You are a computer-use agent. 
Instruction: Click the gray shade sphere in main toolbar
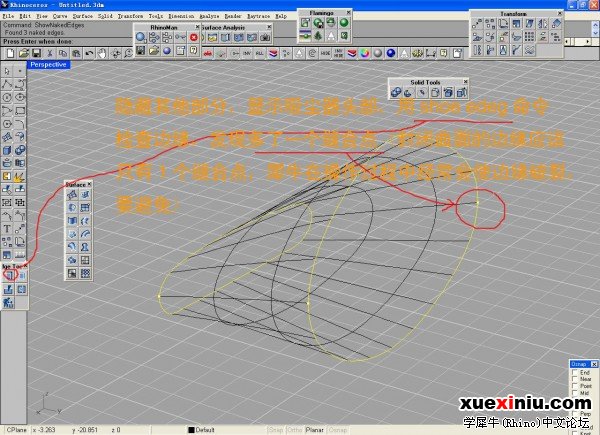click(x=378, y=53)
